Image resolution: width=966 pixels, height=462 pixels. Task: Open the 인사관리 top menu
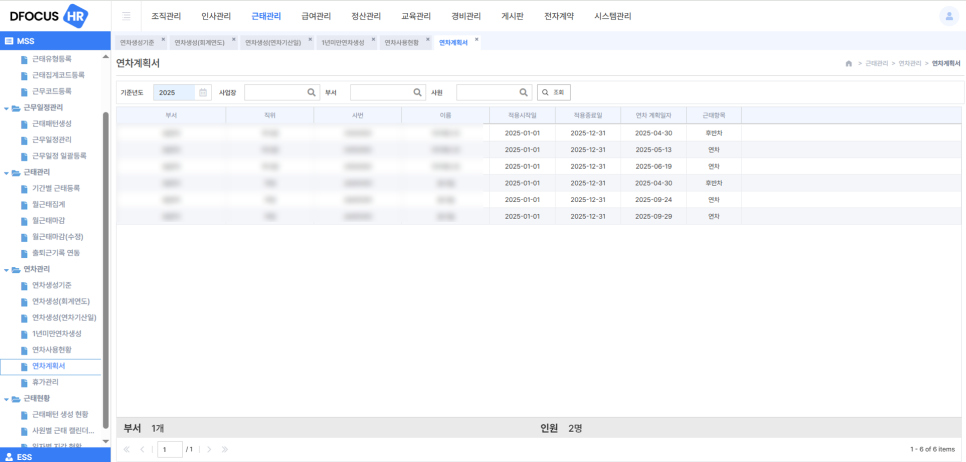coord(216,17)
